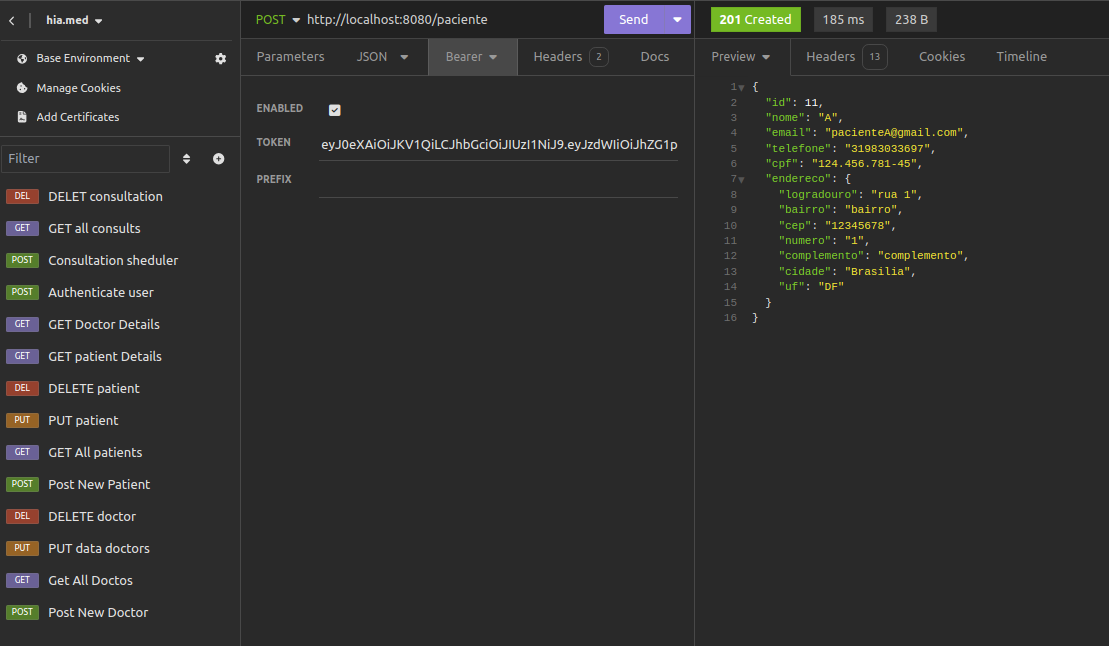The image size is (1109, 646).
Task: Click the email value "pacienteA@gmail.com"
Action: point(893,133)
